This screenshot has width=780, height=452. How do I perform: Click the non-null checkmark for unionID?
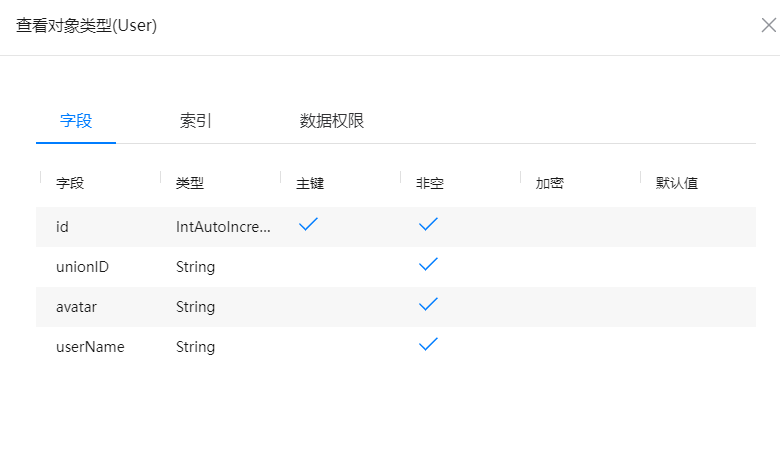(429, 265)
